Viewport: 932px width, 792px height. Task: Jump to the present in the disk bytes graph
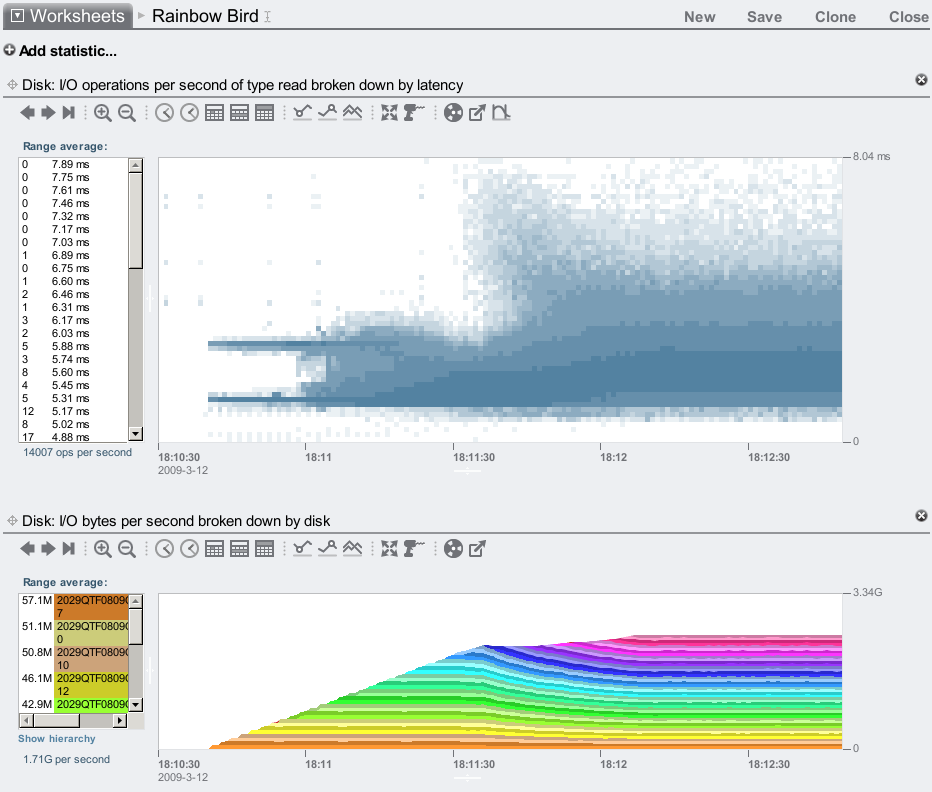tap(68, 548)
